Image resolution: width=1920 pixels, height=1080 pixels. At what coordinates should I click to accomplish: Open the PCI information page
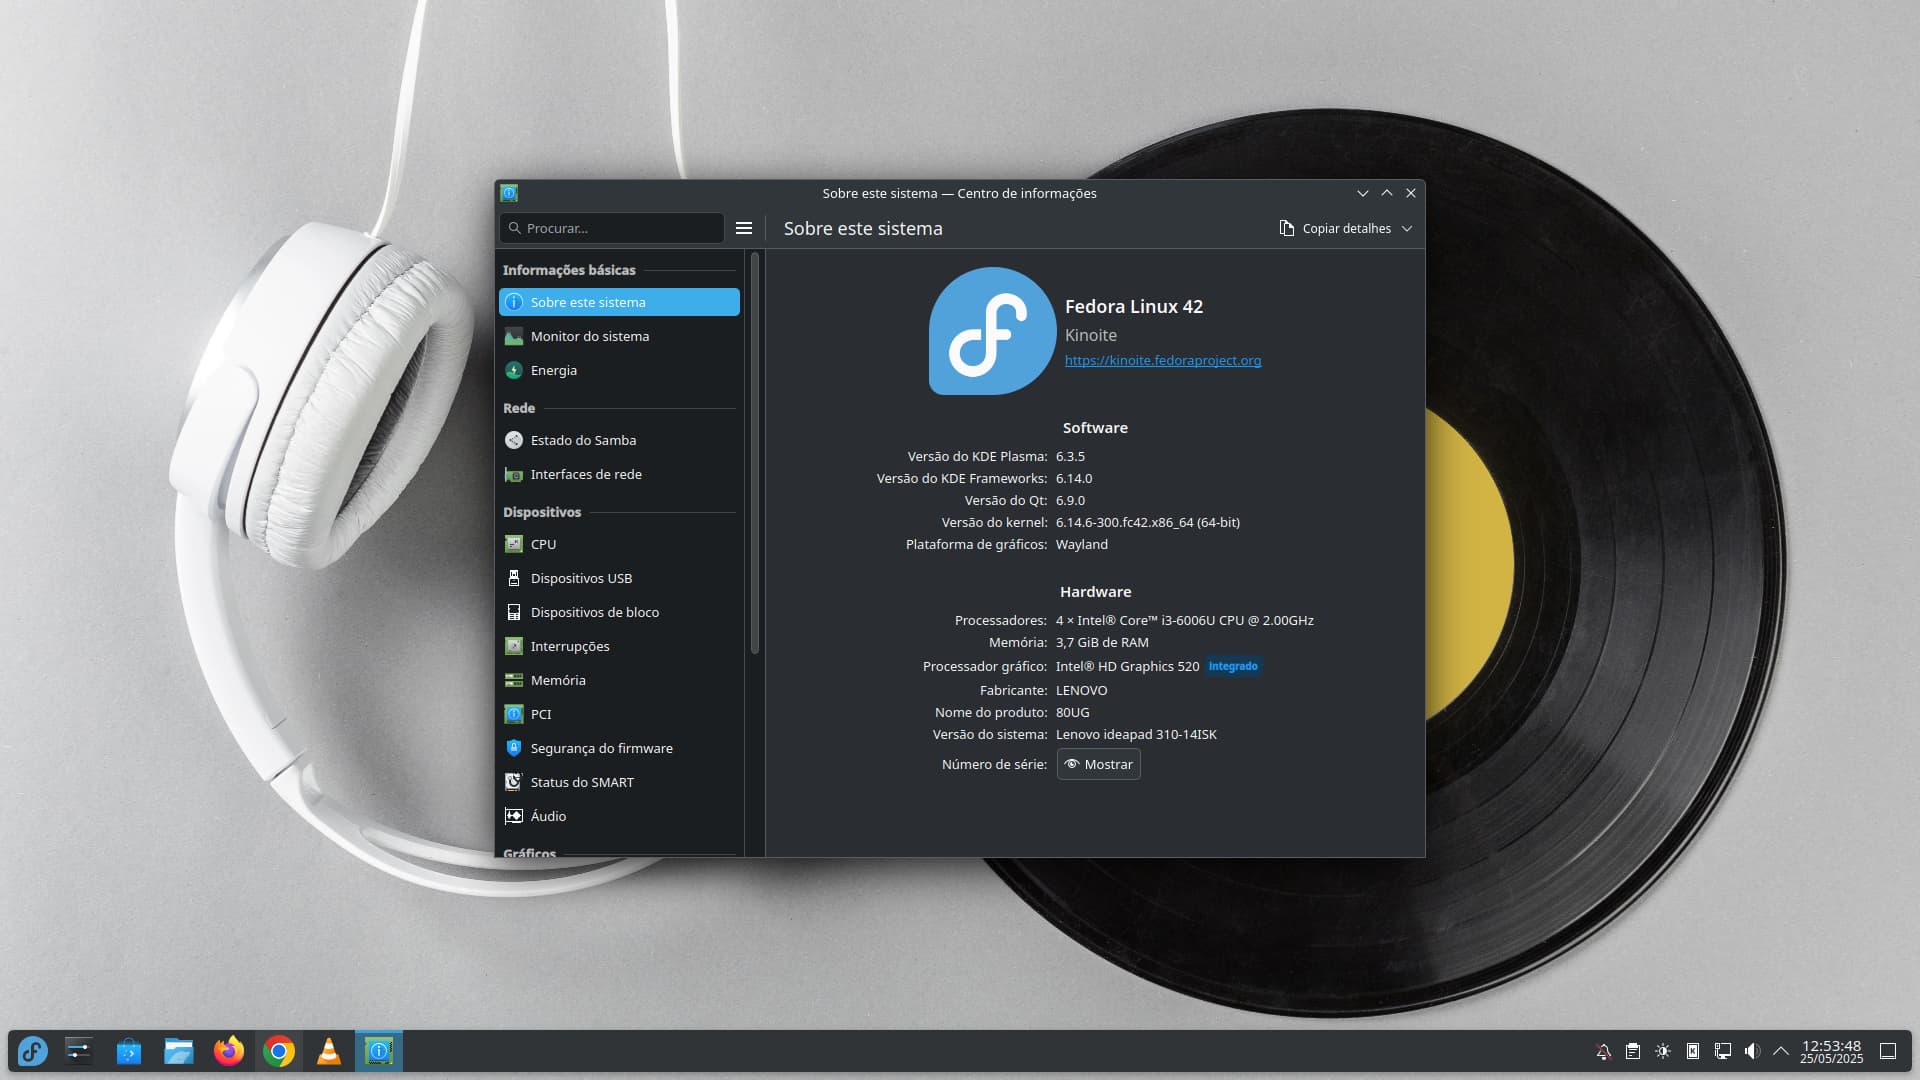(x=619, y=714)
